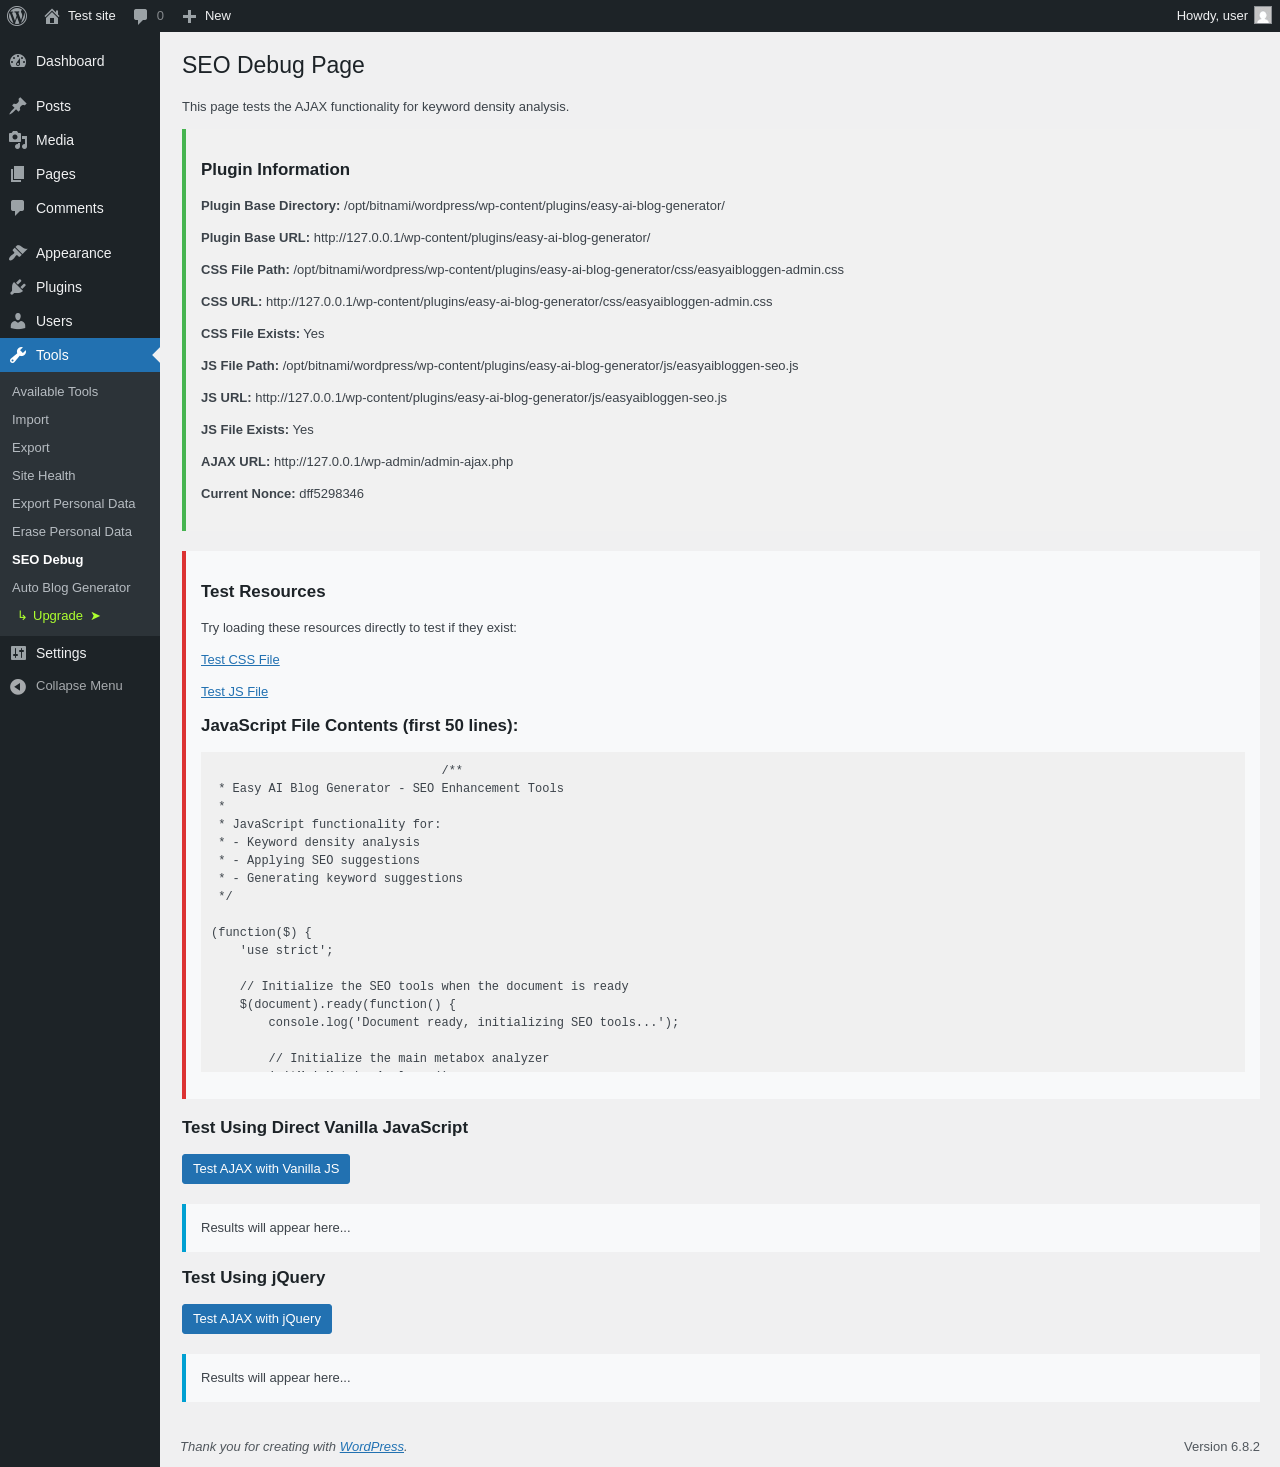Screen dimensions: 1280x1467
Task: Click the Dashboard gauge icon
Action: (18, 61)
